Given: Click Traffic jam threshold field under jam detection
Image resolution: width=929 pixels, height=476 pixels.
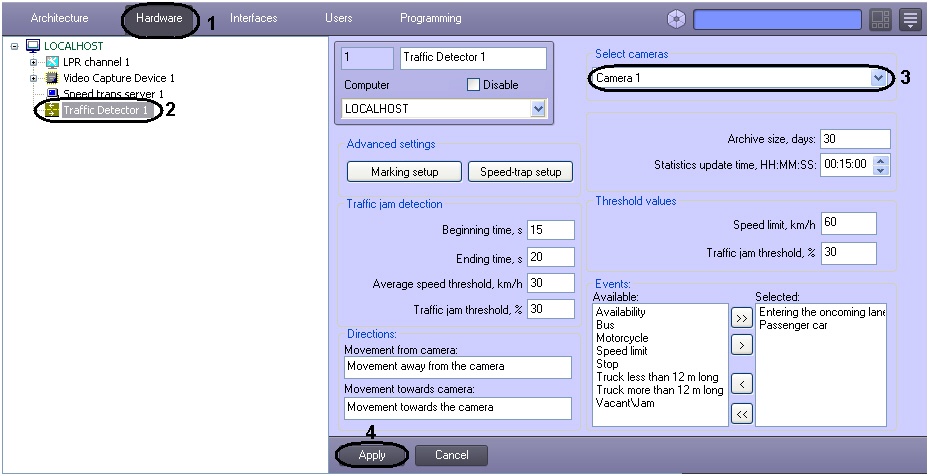Looking at the screenshot, I should click(550, 309).
